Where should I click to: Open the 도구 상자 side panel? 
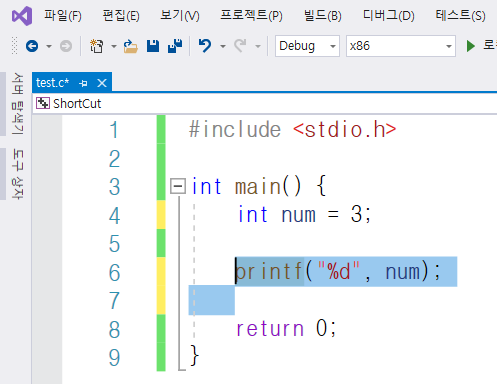(17, 174)
